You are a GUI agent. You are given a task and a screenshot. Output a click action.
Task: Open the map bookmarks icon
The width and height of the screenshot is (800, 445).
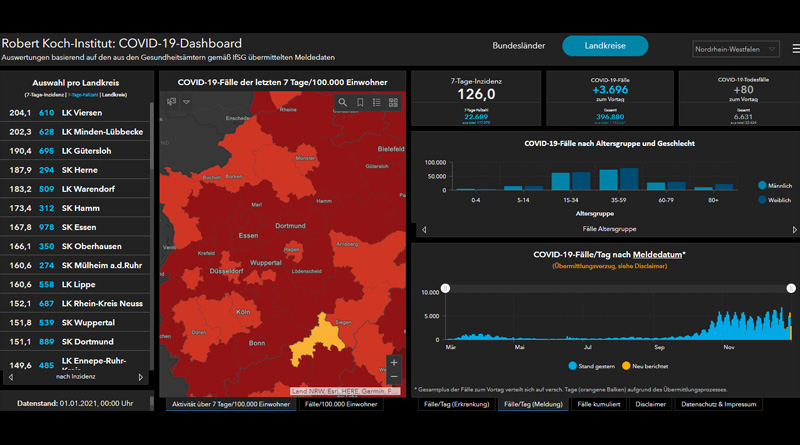(360, 103)
